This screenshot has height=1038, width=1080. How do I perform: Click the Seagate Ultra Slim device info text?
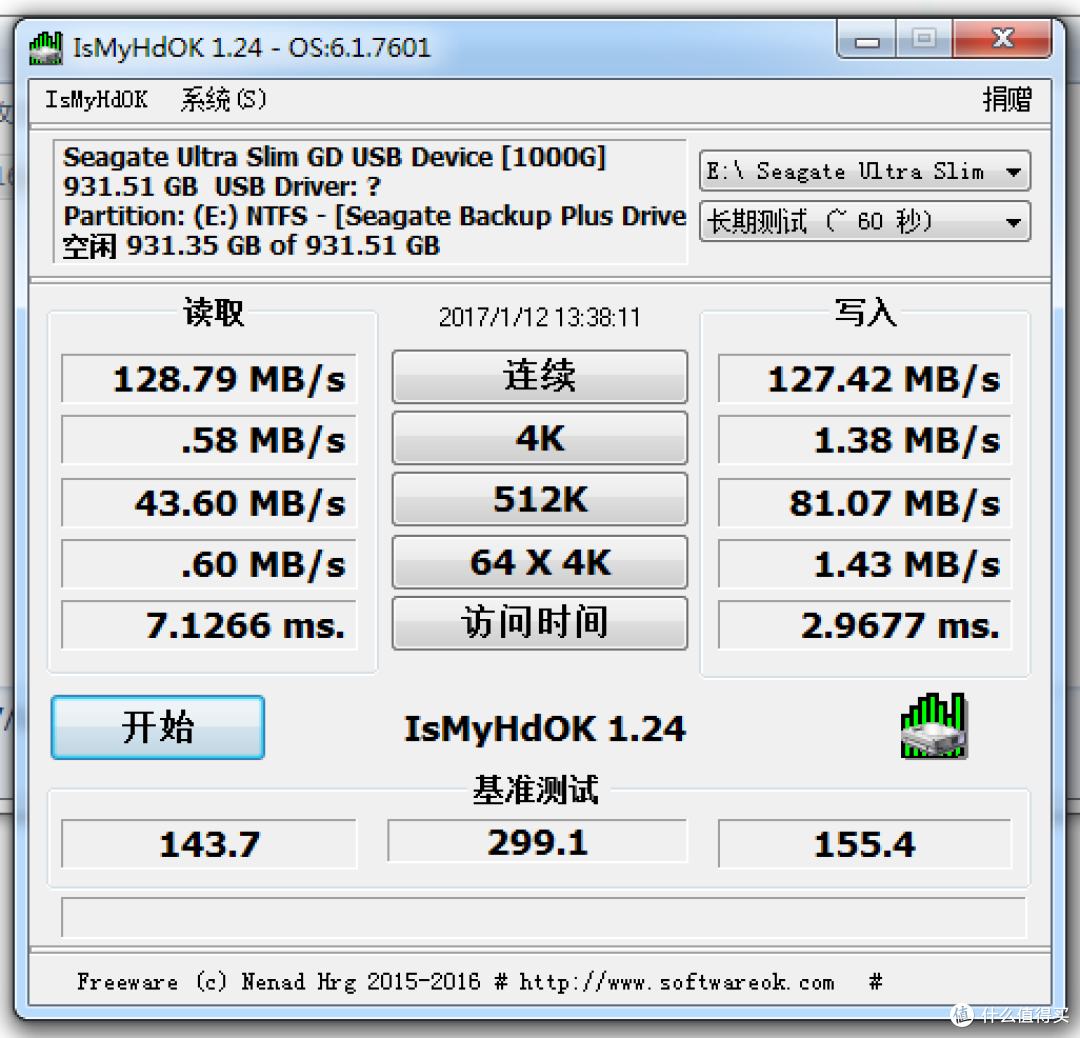coord(370,201)
